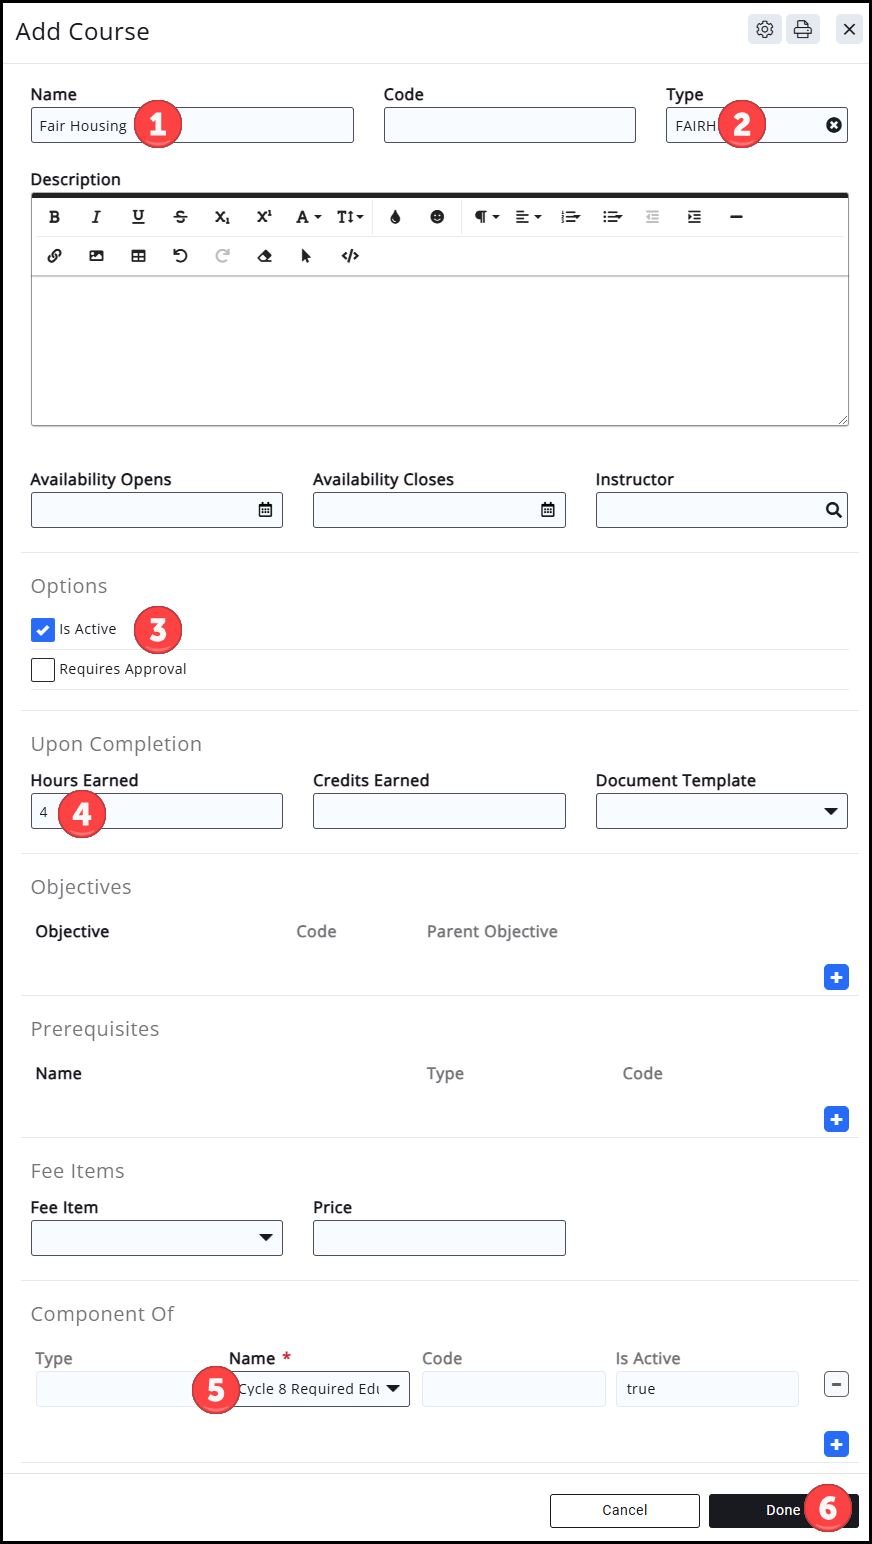Insert a link using the link icon
This screenshot has height=1544, width=872.
55,256
